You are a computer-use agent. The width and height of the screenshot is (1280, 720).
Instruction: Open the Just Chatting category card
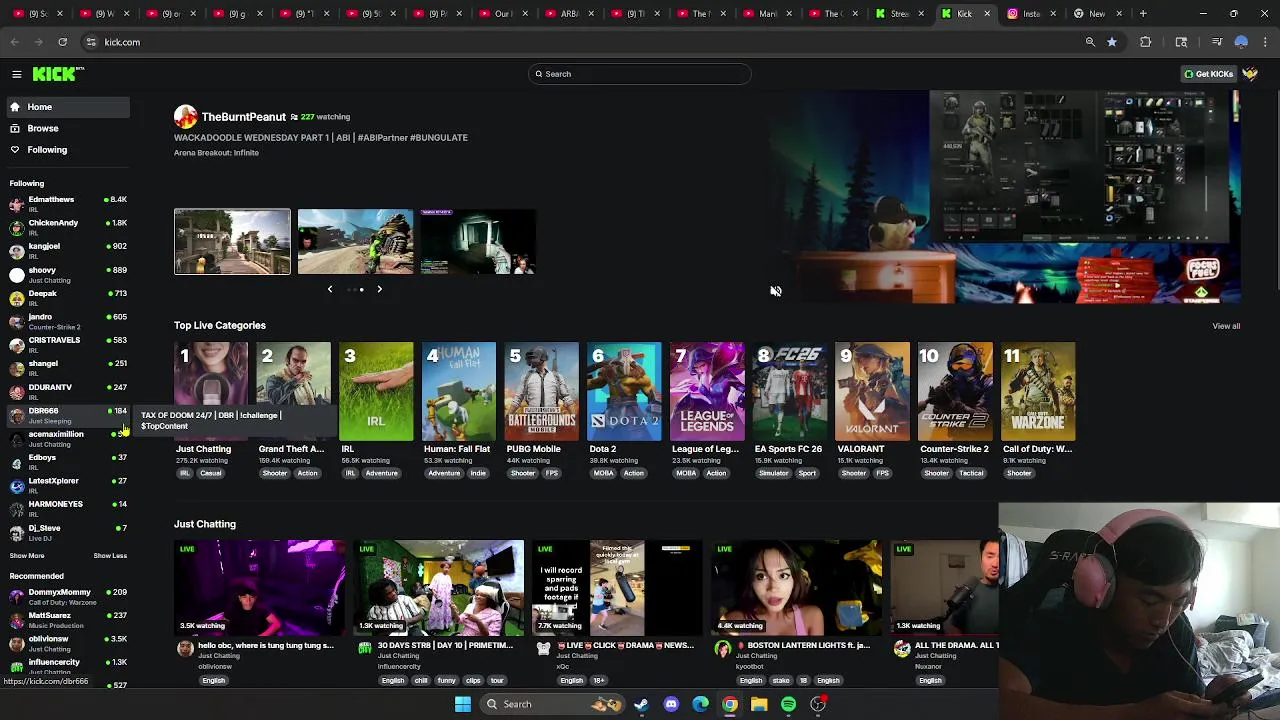coord(211,392)
